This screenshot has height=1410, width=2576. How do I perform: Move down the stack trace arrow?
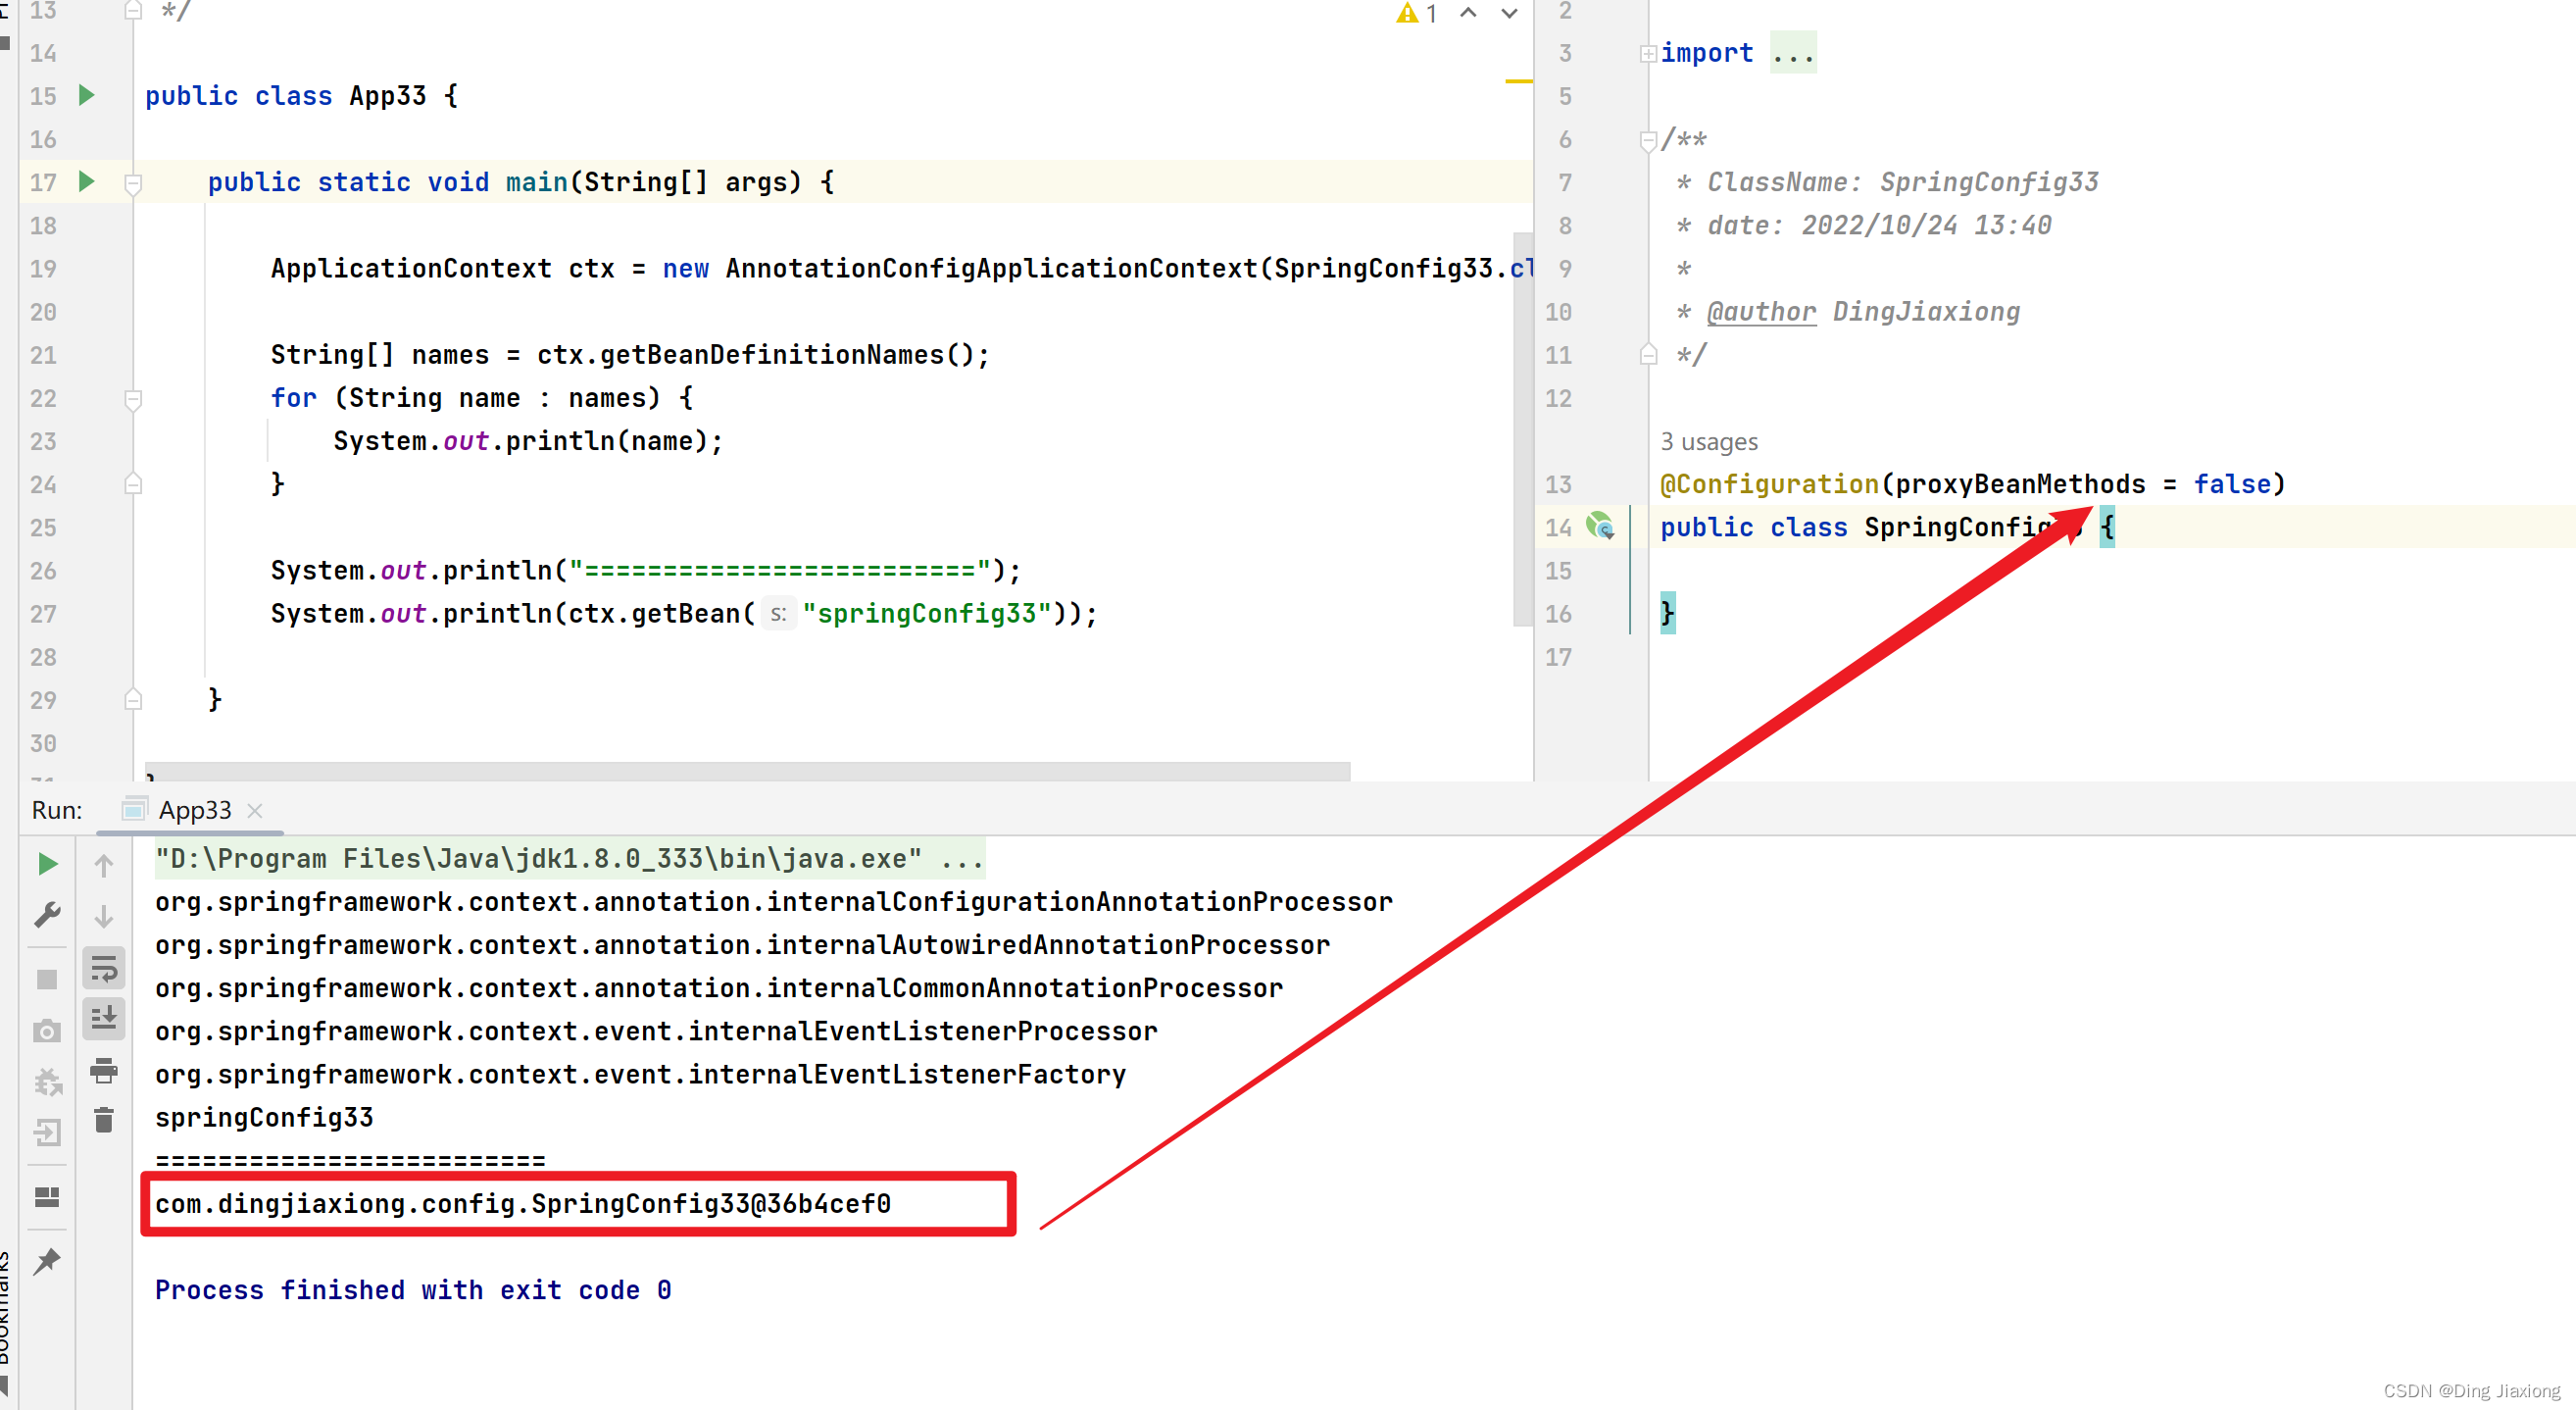click(x=104, y=916)
